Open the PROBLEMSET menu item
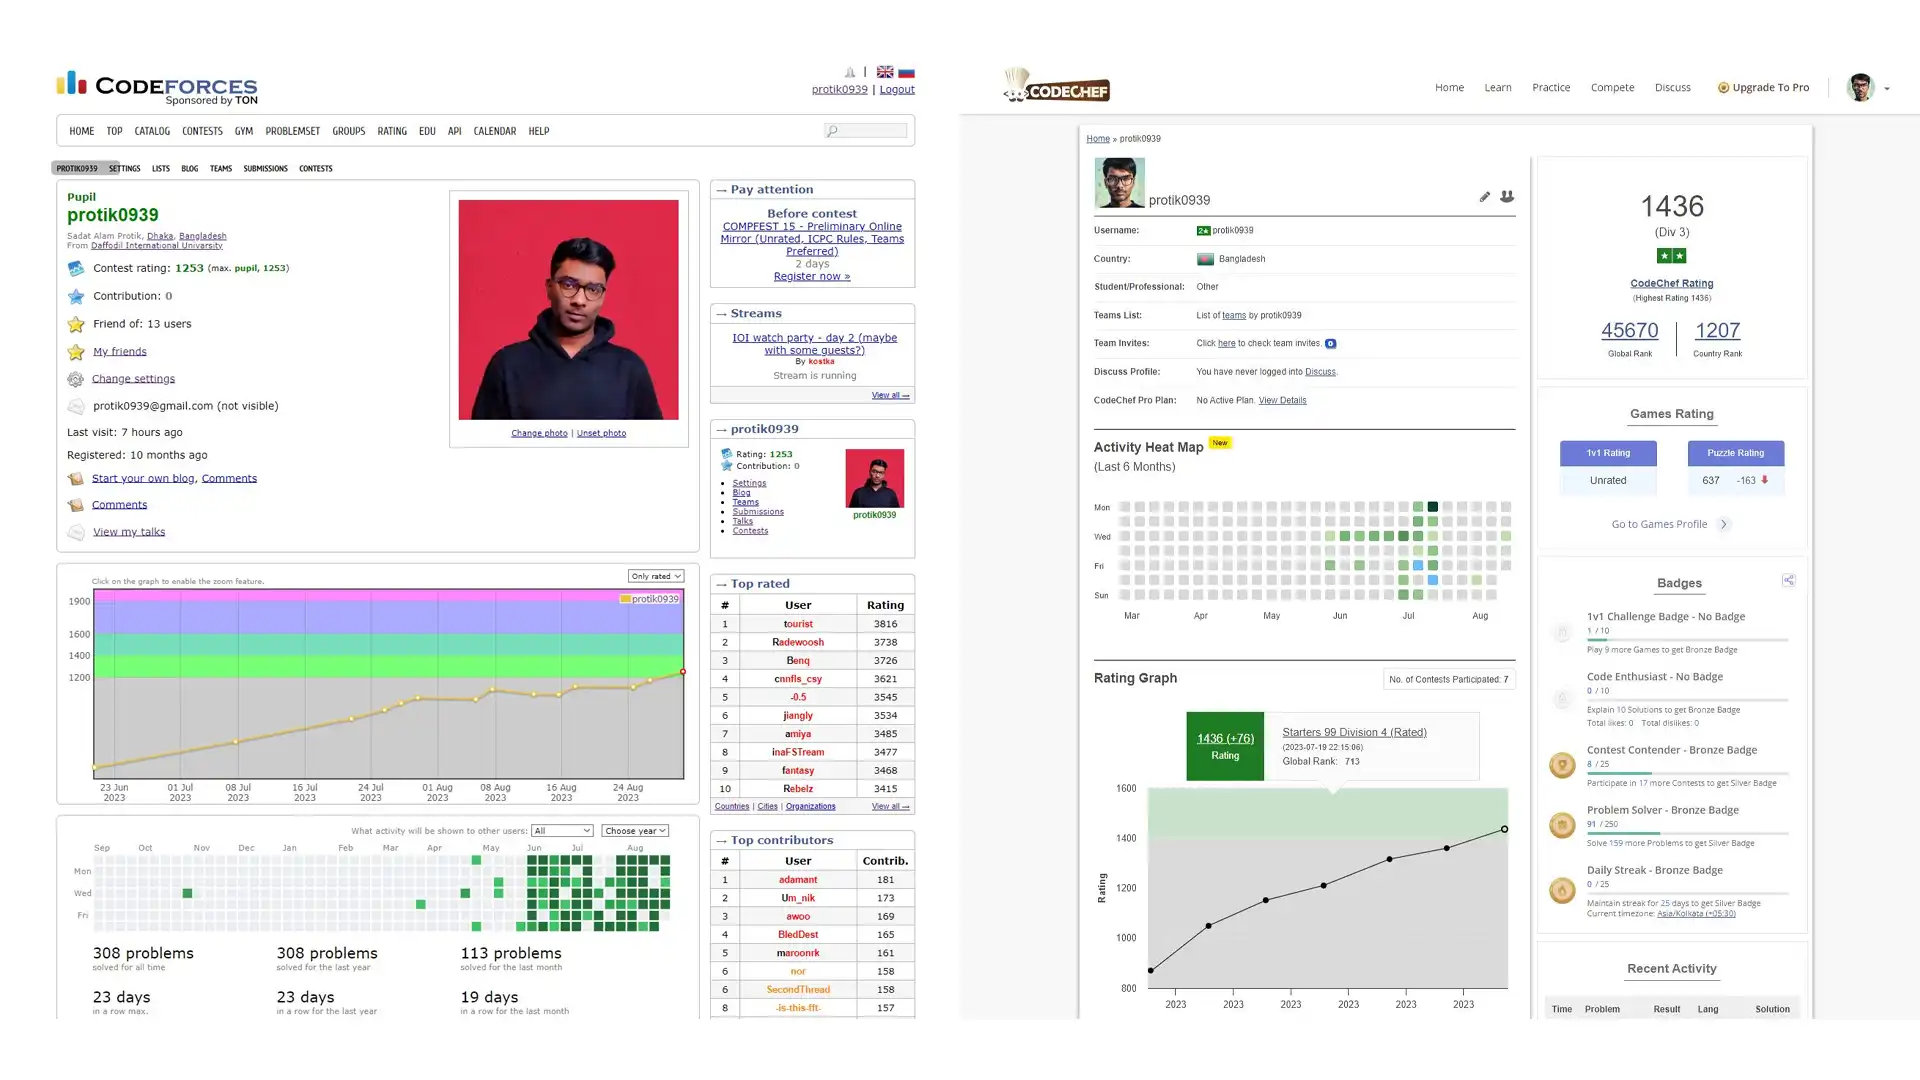This screenshot has width=1920, height=1080. pyautogui.click(x=292, y=131)
